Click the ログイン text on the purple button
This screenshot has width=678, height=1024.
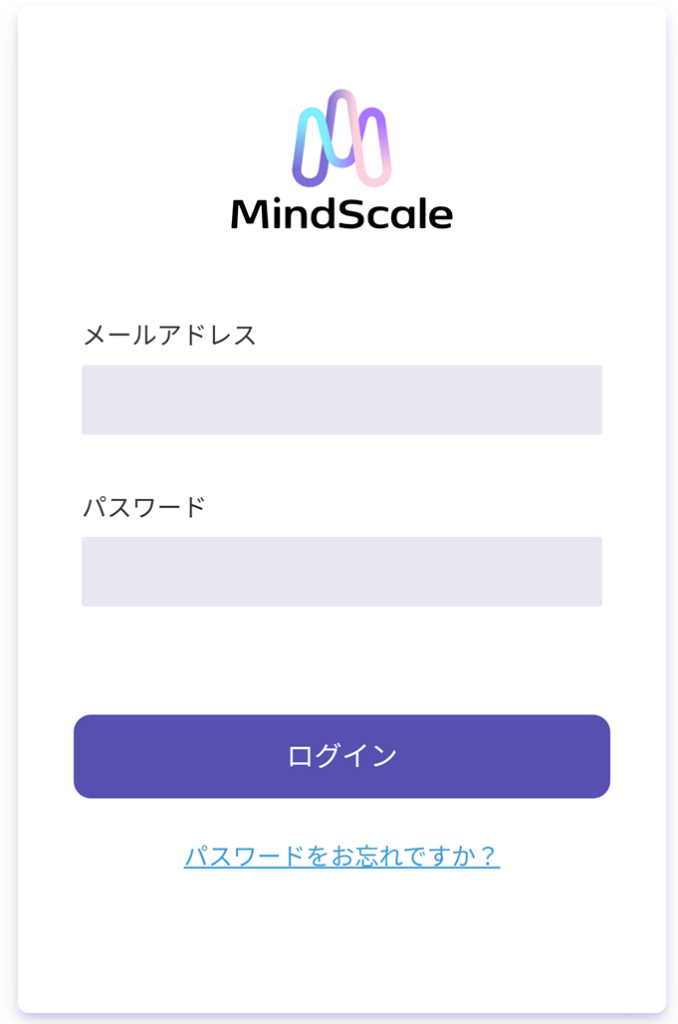[342, 756]
